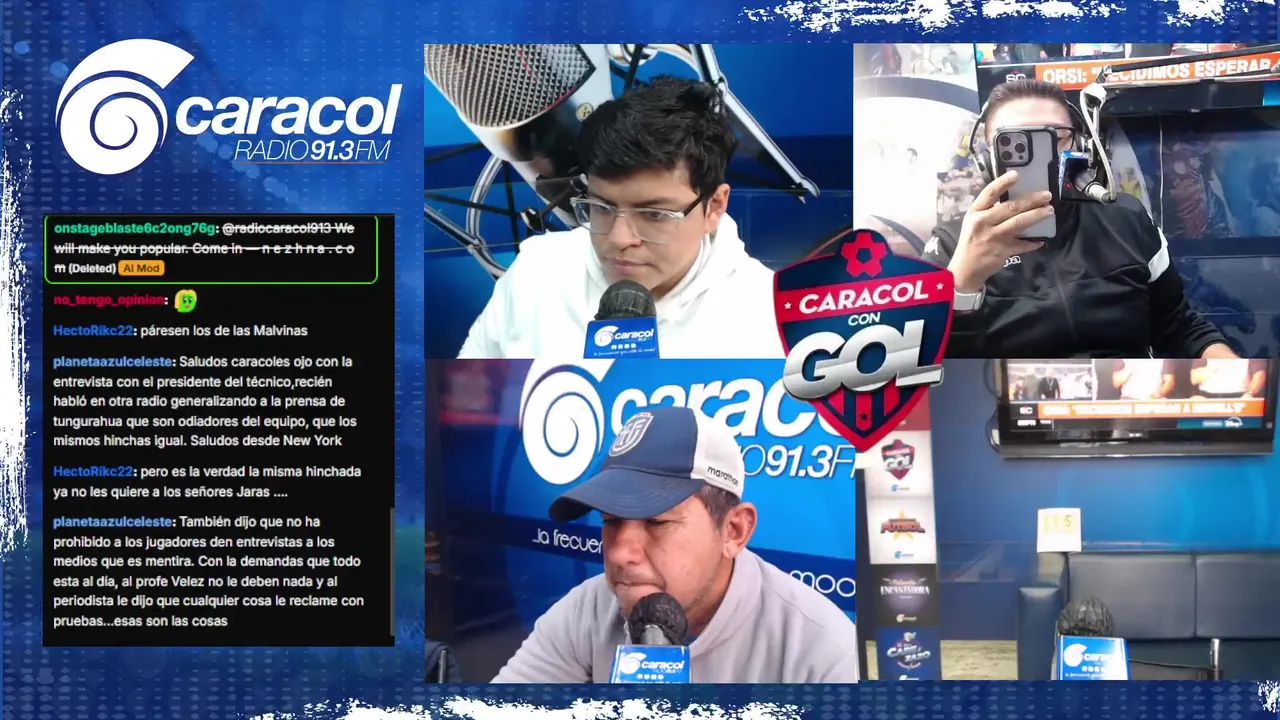1280x720 pixels.
Task: Click the Caracol microphone flag in empty studio
Action: point(1091,657)
